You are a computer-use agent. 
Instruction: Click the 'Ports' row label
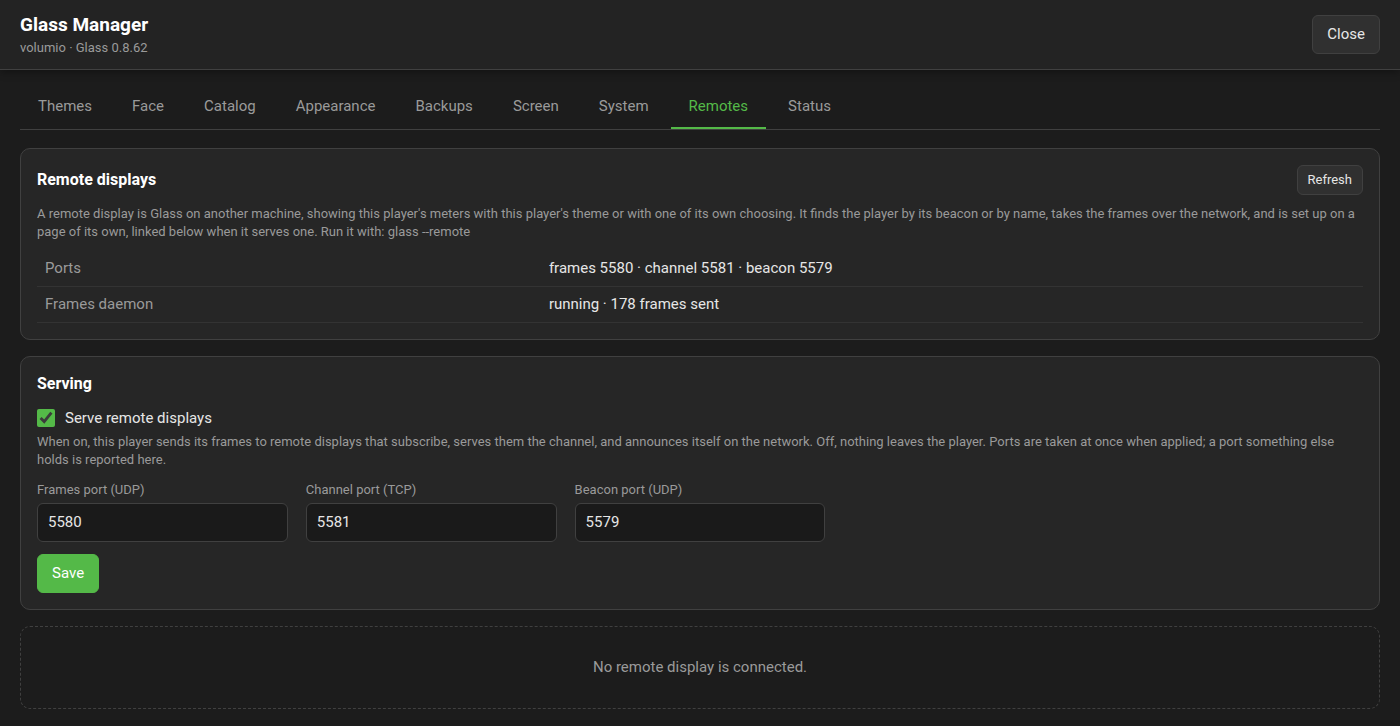point(63,268)
